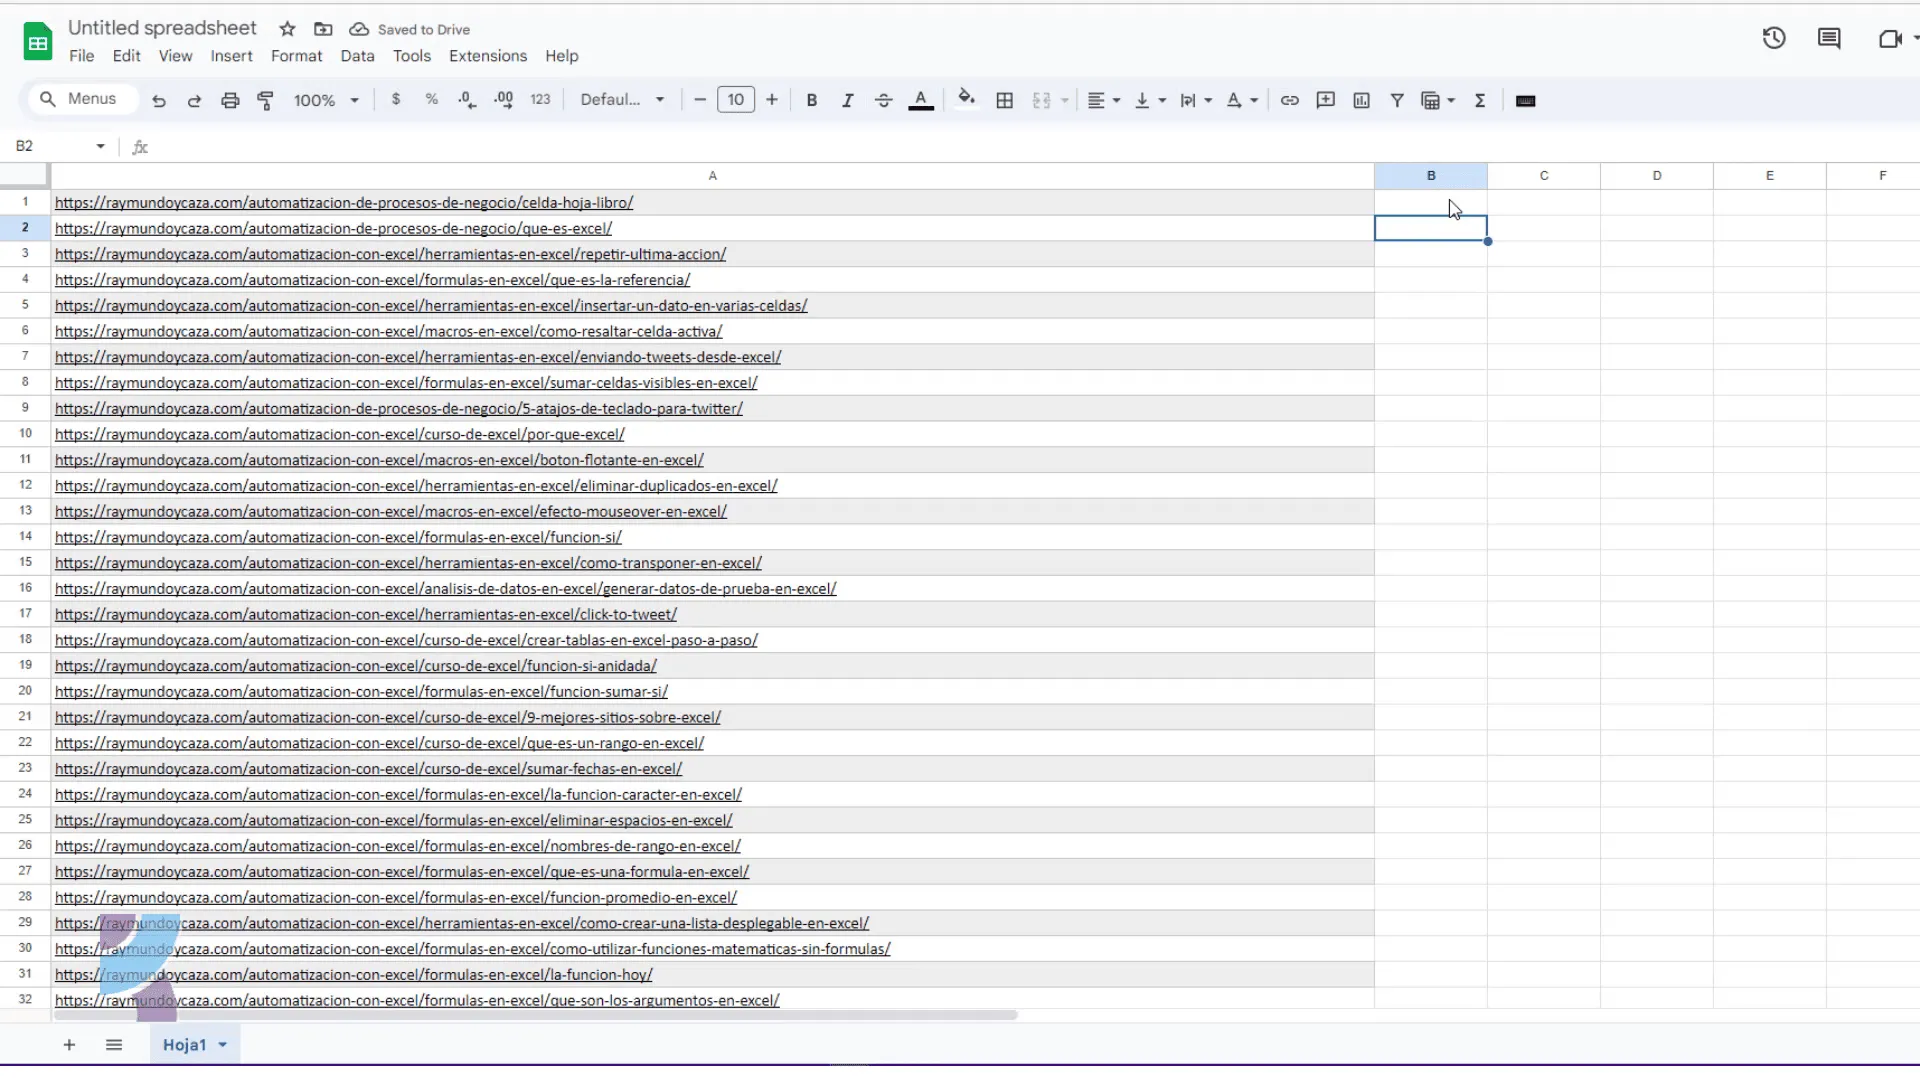The image size is (1920, 1080).
Task: Toggle strikethrough formatting
Action: click(x=884, y=101)
